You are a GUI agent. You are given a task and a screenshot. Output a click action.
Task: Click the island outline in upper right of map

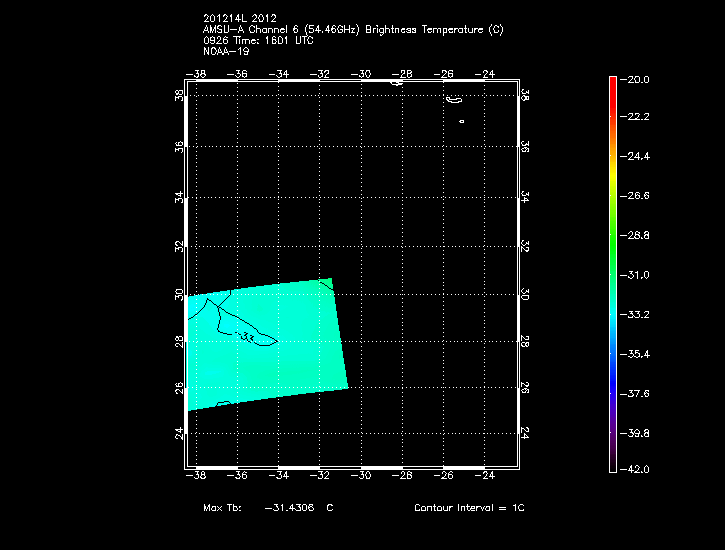[454, 100]
